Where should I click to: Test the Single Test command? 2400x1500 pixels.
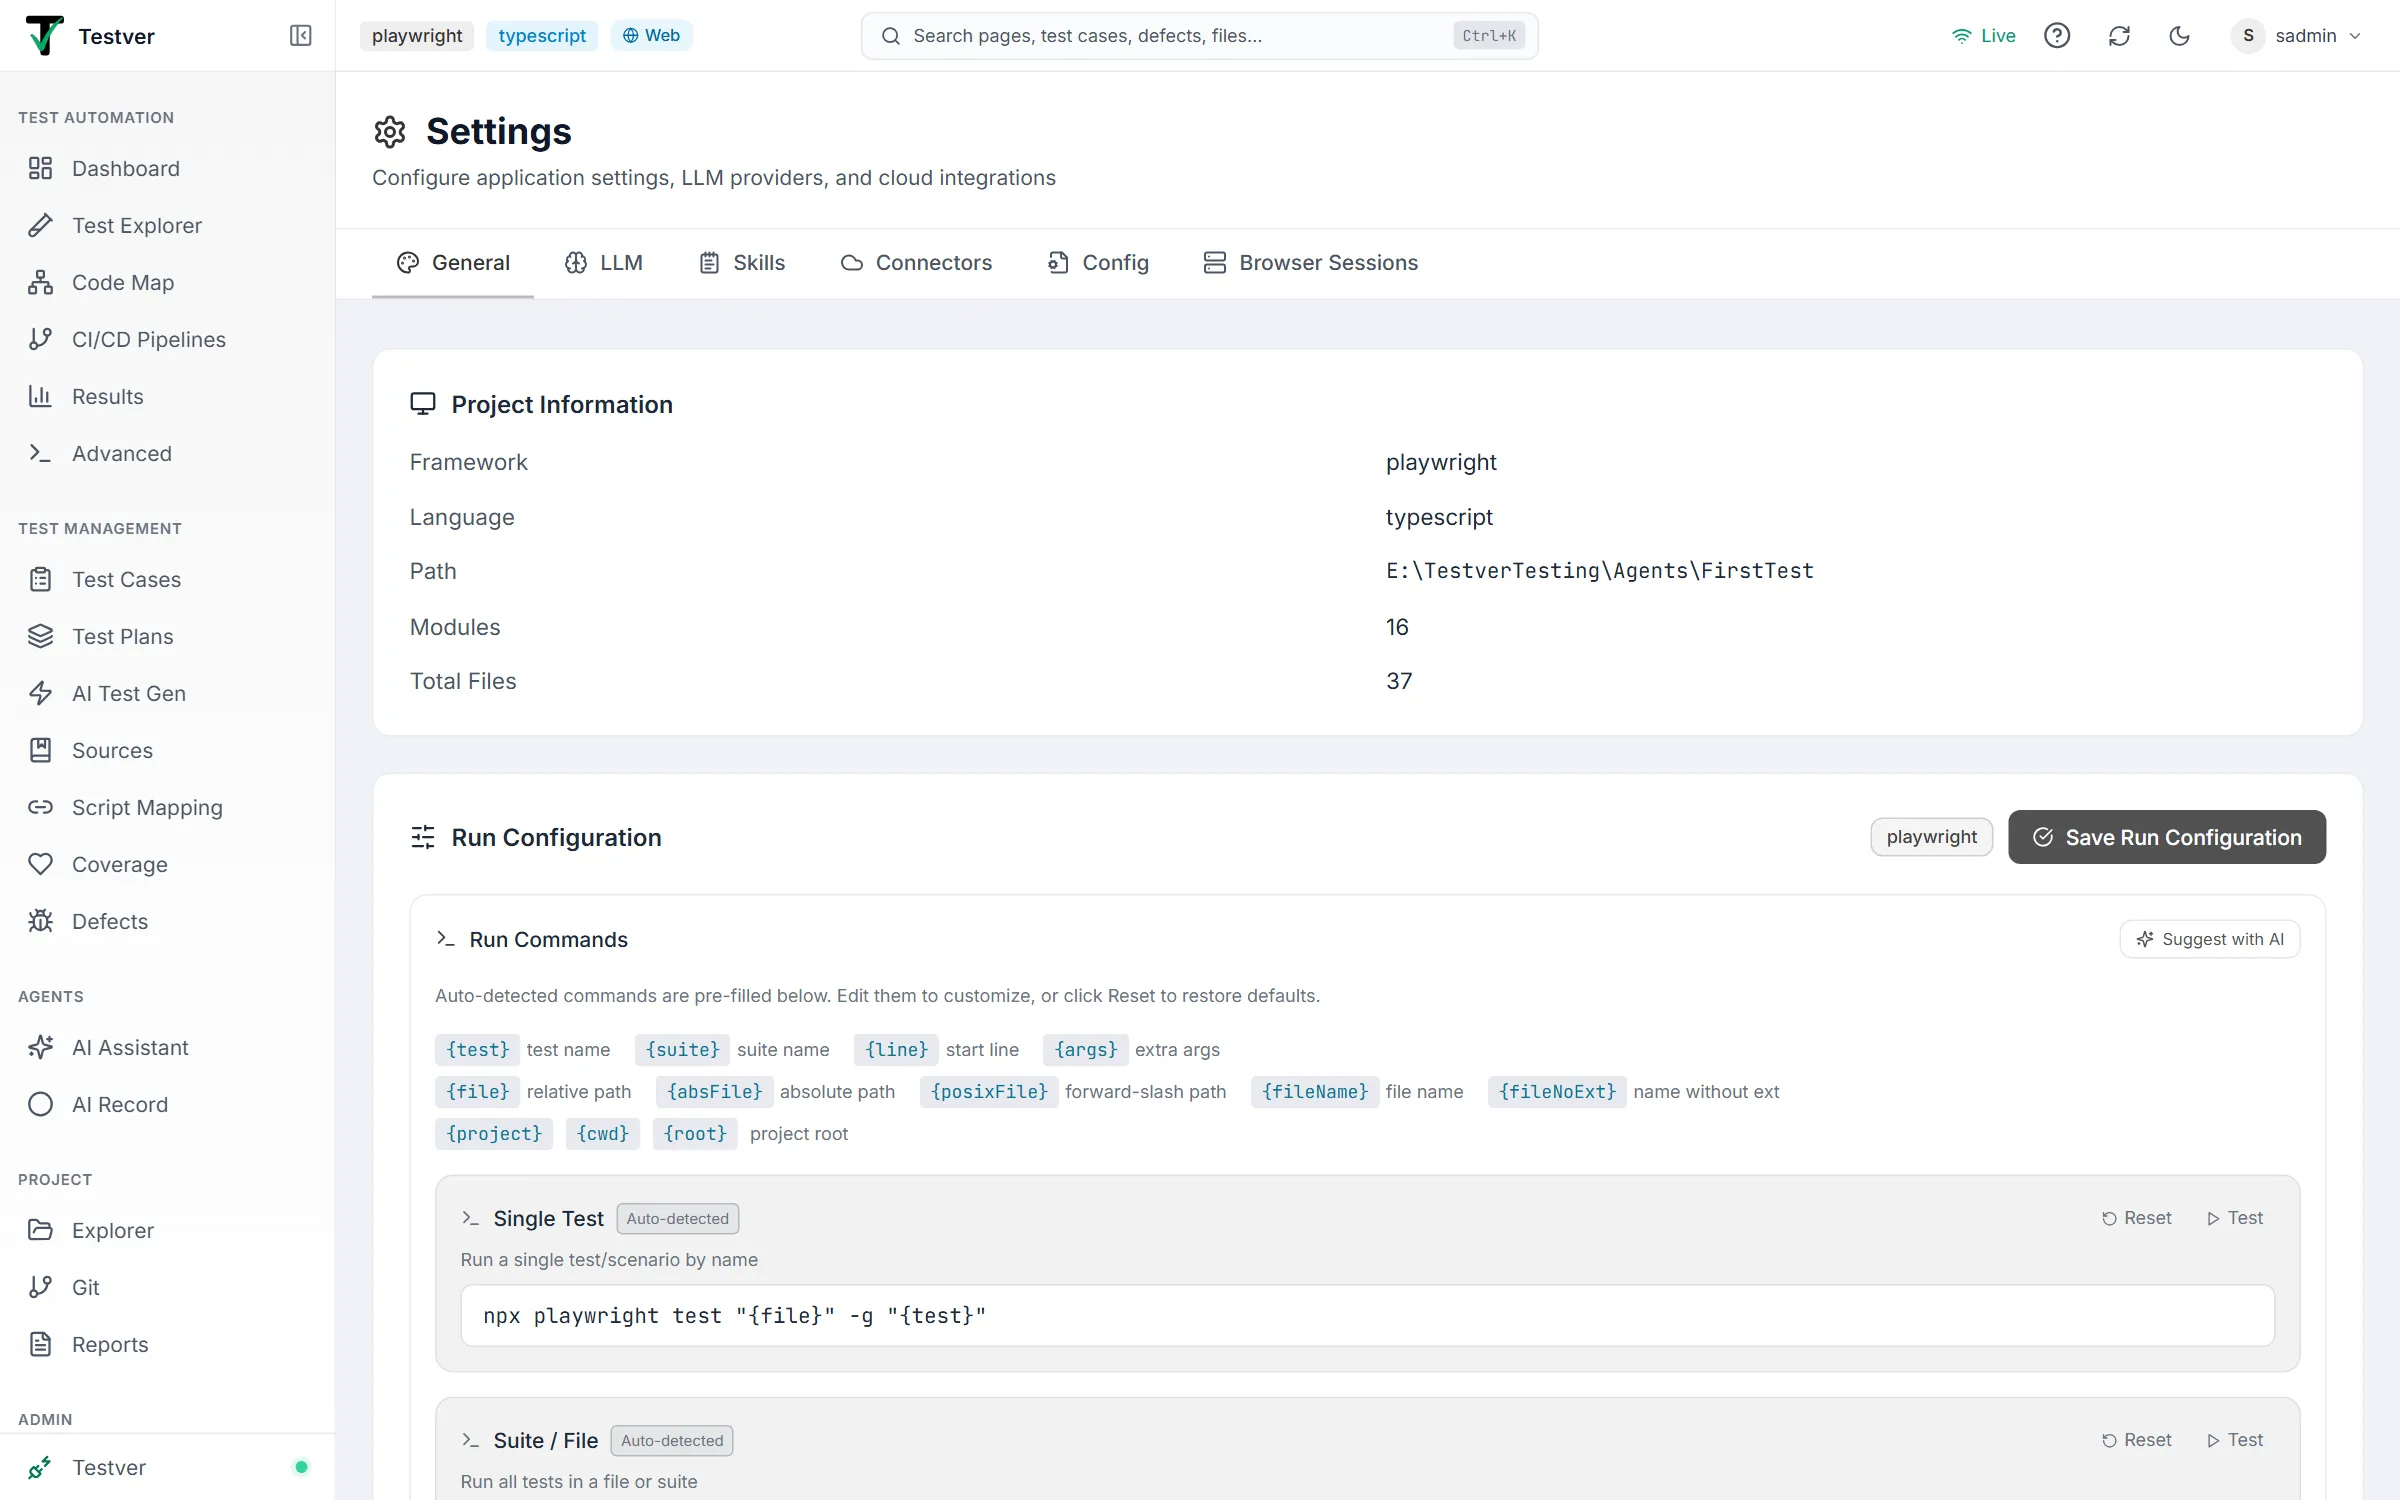[x=2235, y=1218]
